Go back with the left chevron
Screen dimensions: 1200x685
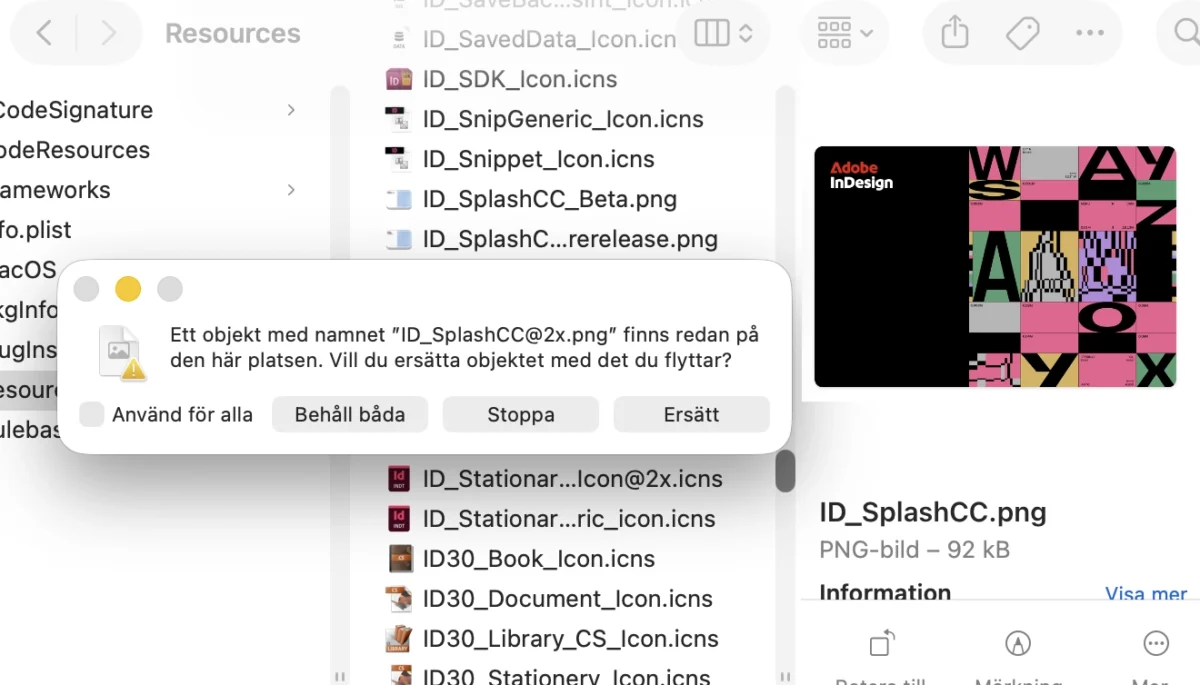(x=44, y=33)
